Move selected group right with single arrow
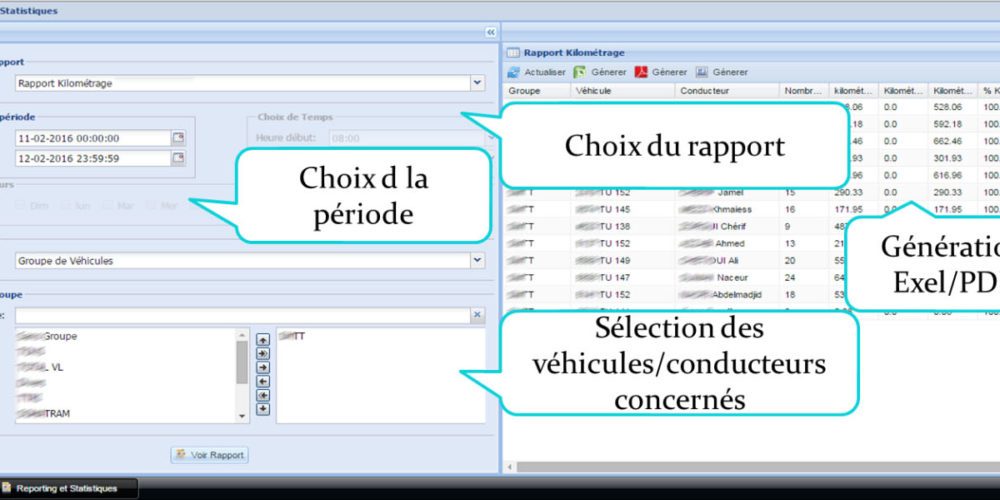The height and width of the screenshot is (500, 1000). coord(262,367)
